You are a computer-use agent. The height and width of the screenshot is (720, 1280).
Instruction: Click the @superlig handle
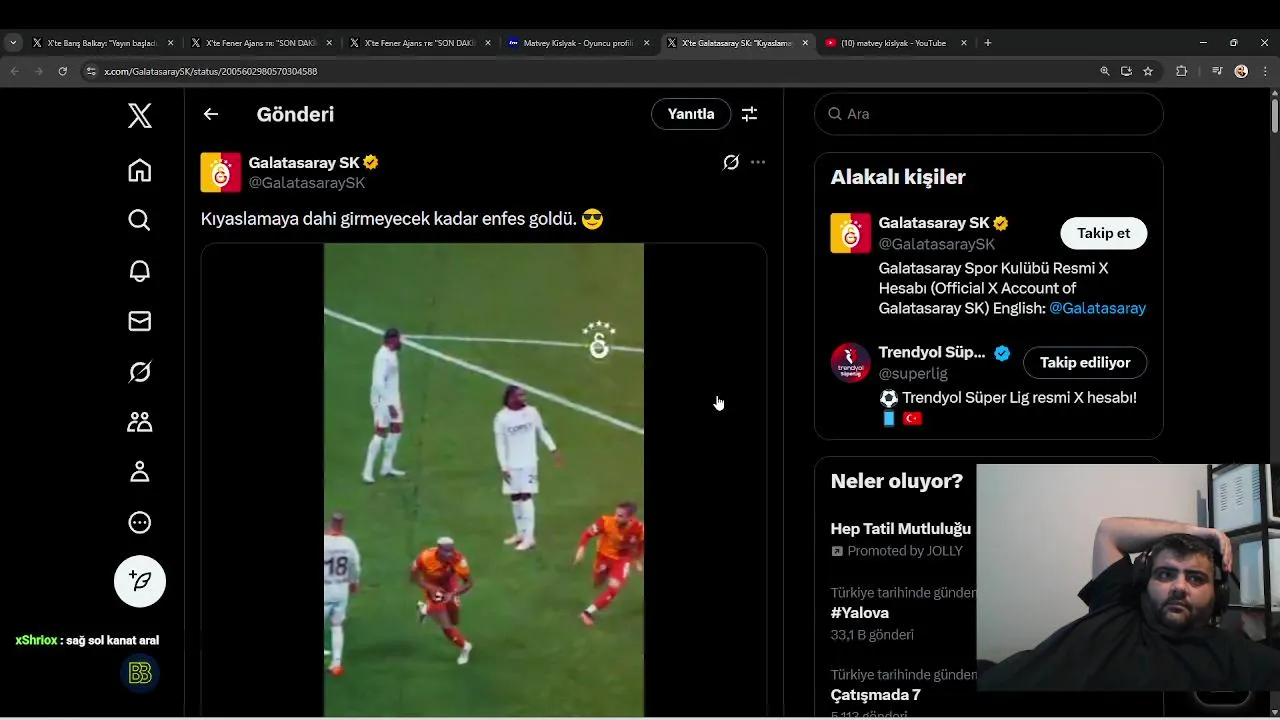913,373
